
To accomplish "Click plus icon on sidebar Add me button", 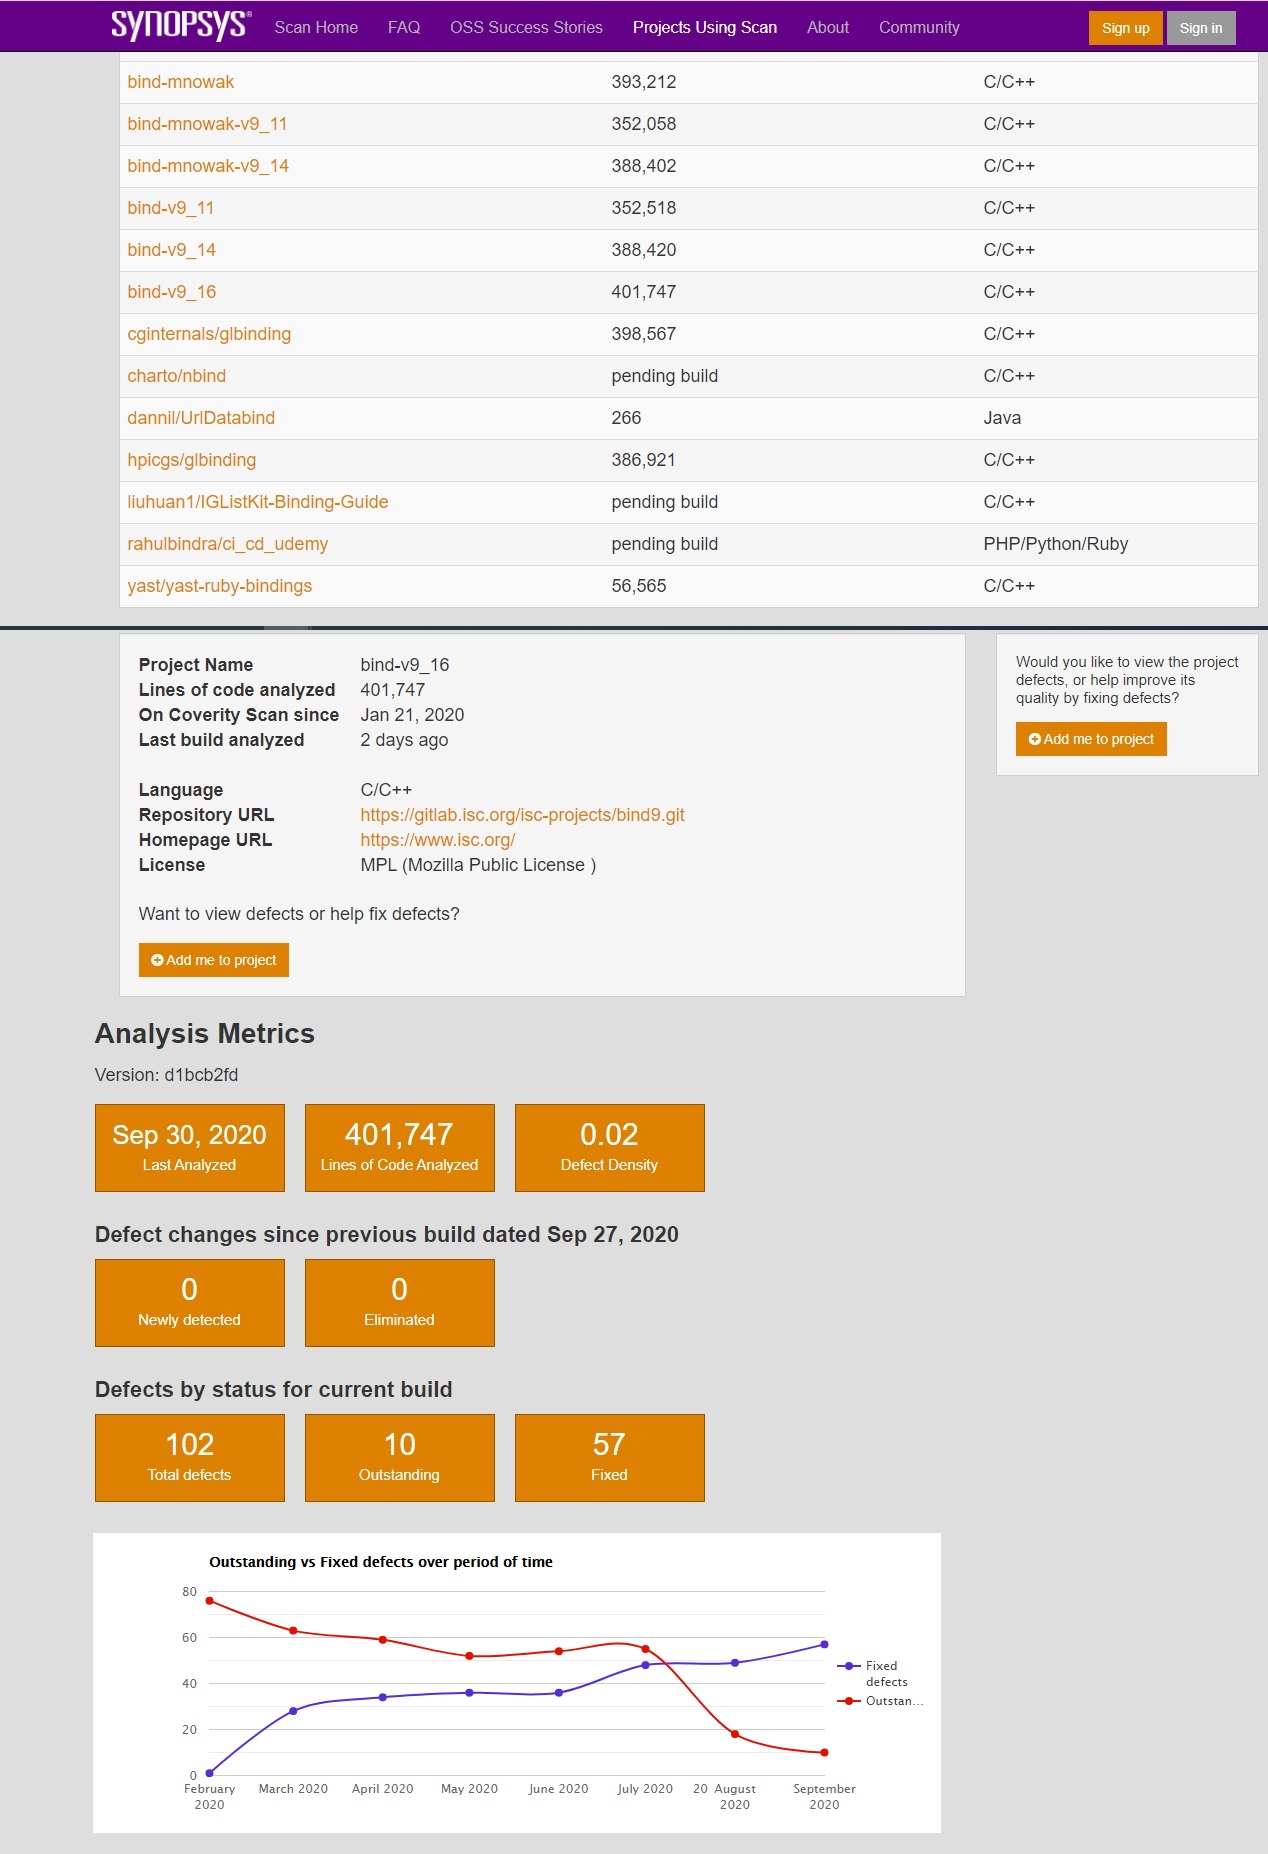I will click(1035, 739).
